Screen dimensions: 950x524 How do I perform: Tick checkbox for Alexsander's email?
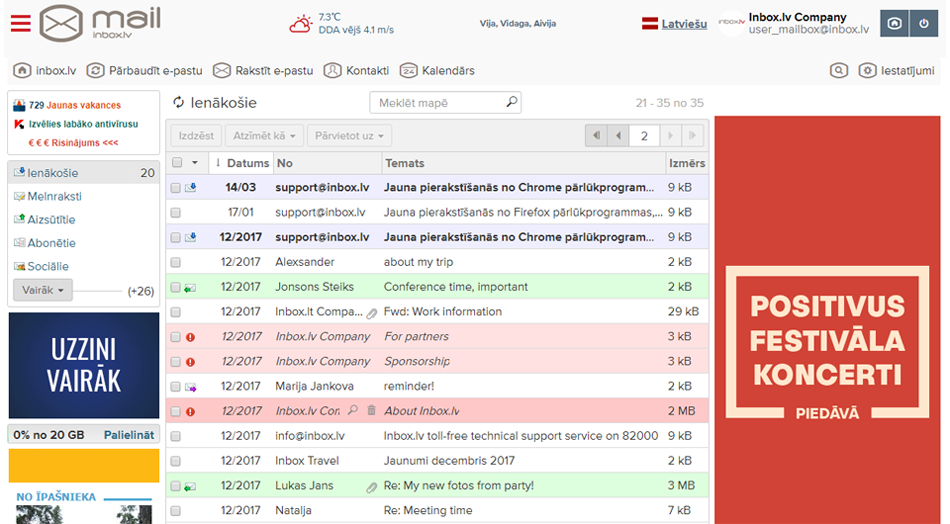click(176, 262)
